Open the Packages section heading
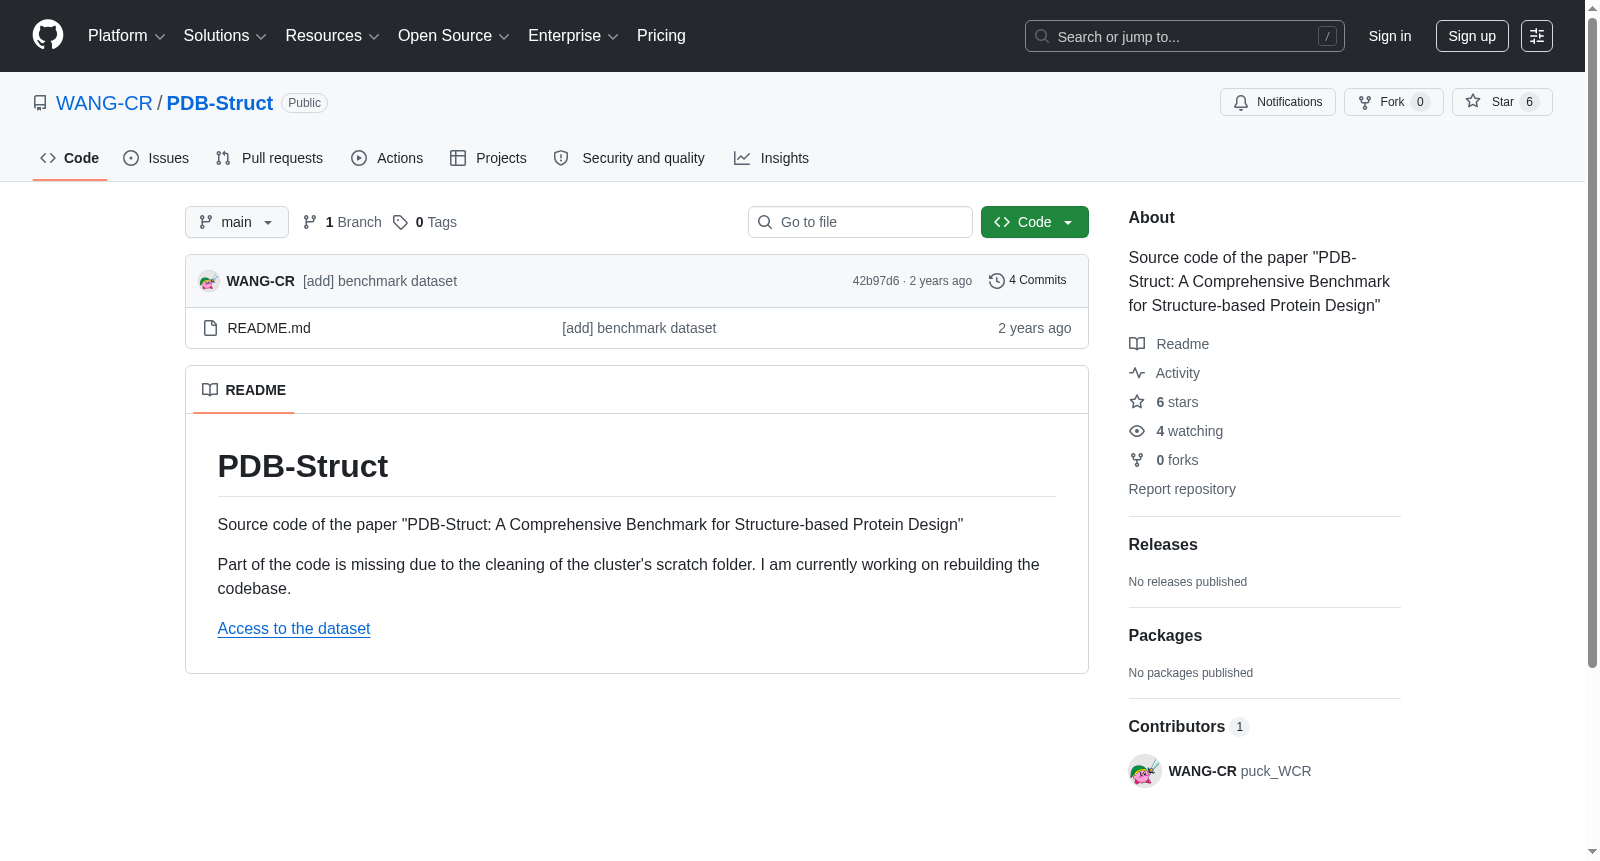 (1165, 635)
